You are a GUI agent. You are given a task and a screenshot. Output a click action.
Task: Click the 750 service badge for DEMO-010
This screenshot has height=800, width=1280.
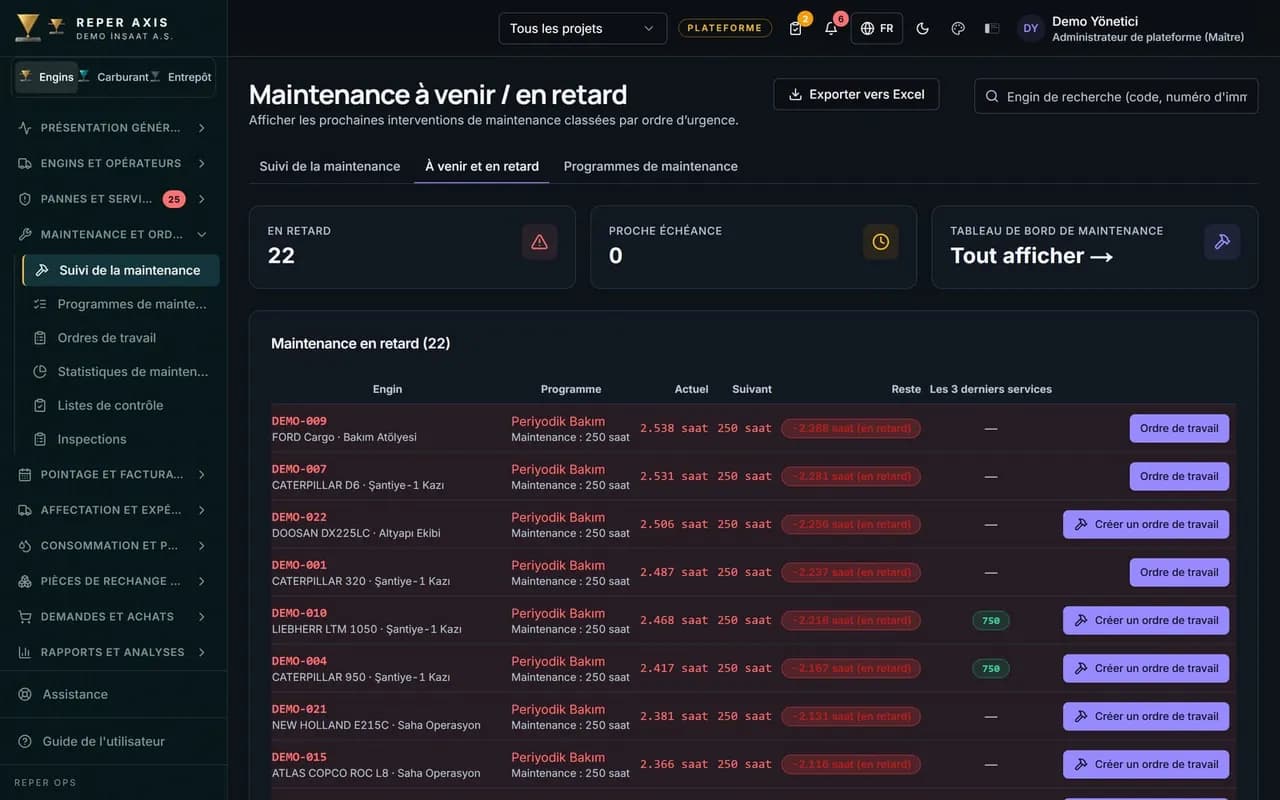tap(991, 620)
